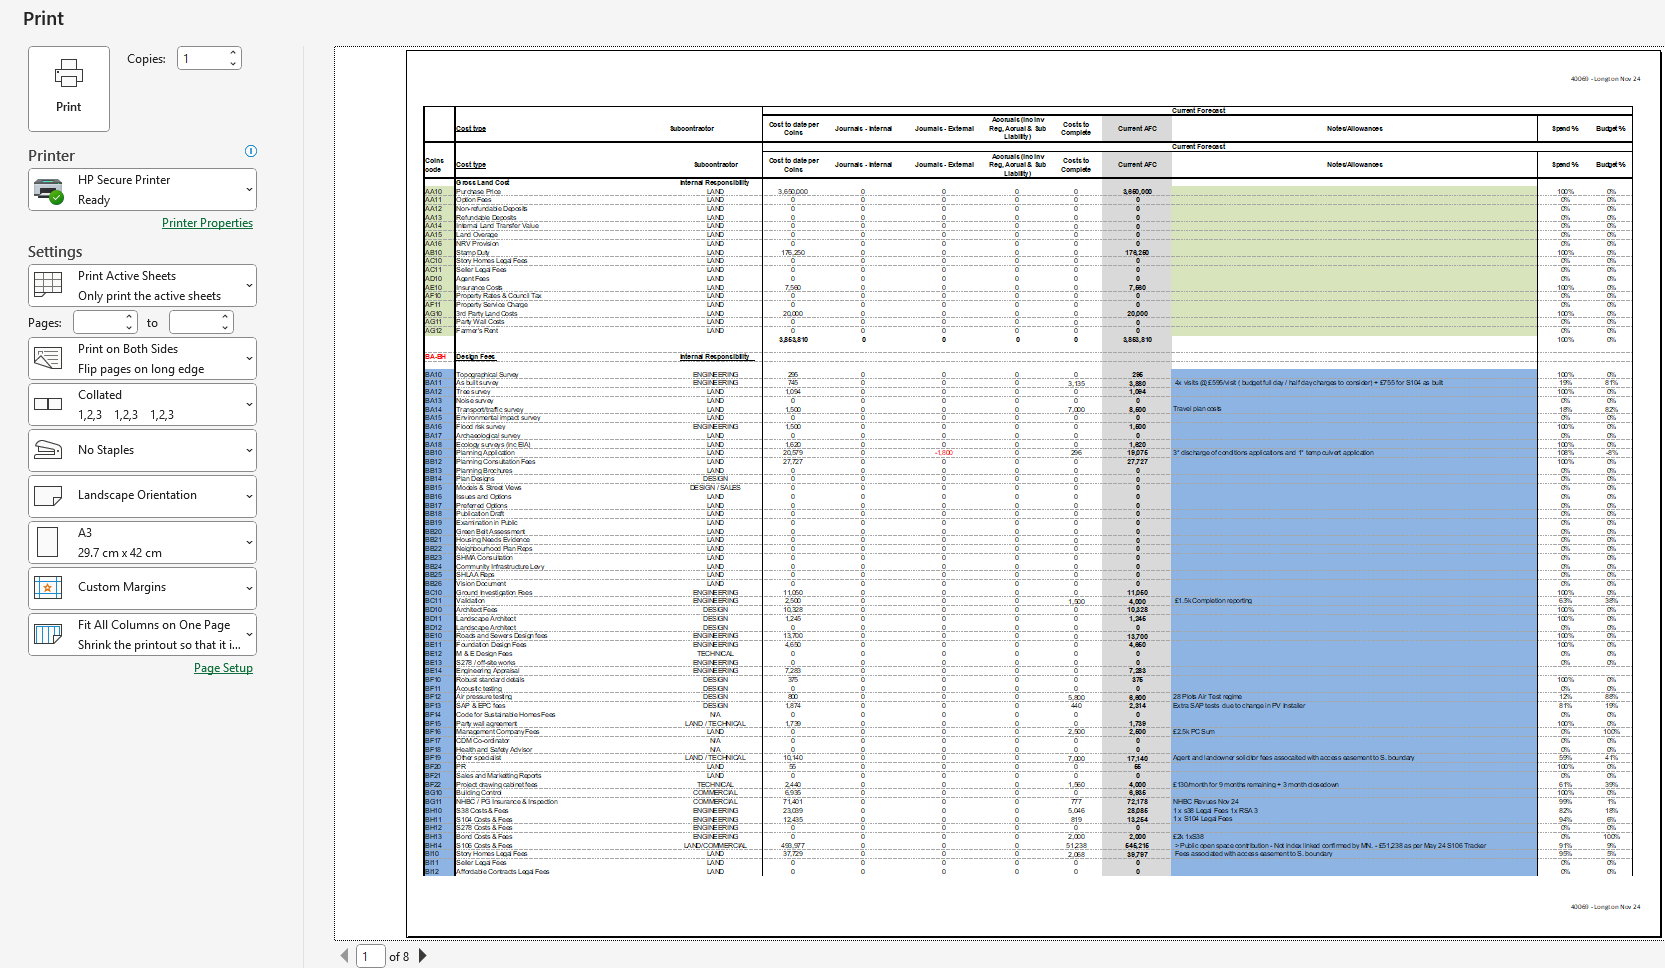The height and width of the screenshot is (968, 1665).
Task: Click 'Settings' section heading
Action: (x=55, y=252)
